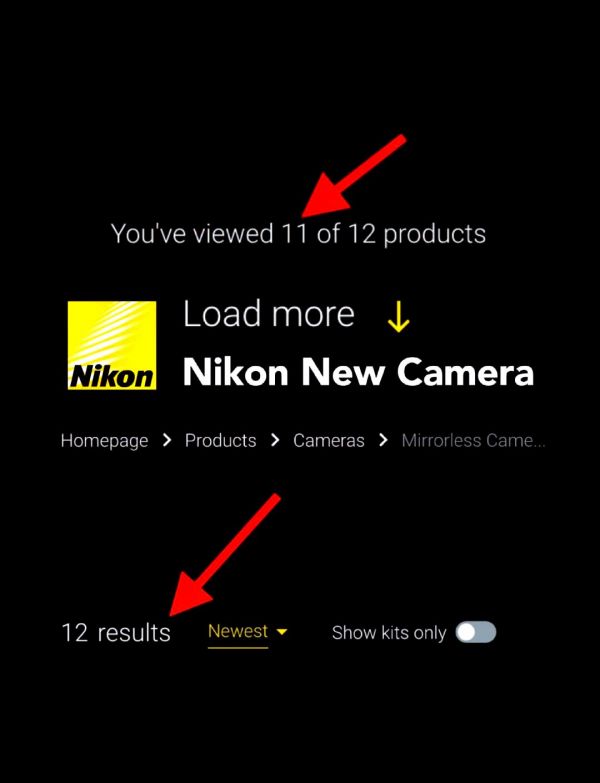Click the Nikon New Camera heading
600x783 pixels.
358,373
